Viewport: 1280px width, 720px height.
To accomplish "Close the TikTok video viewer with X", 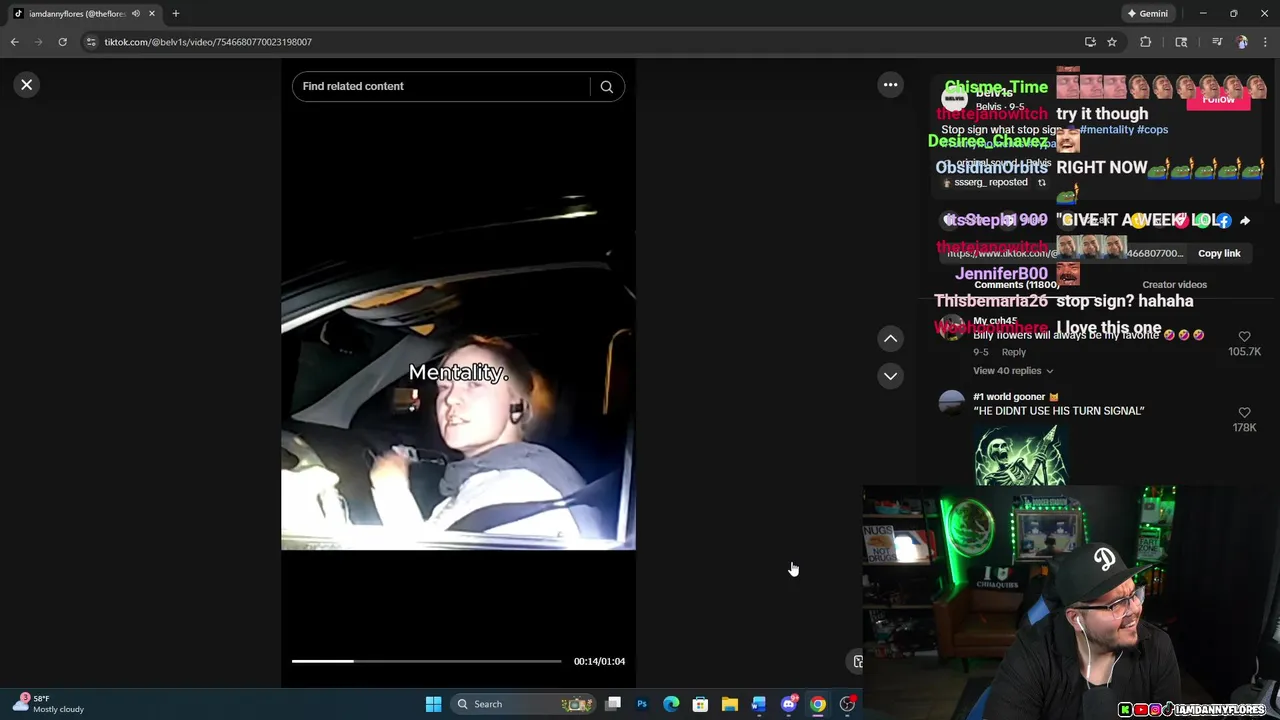I will 27,85.
